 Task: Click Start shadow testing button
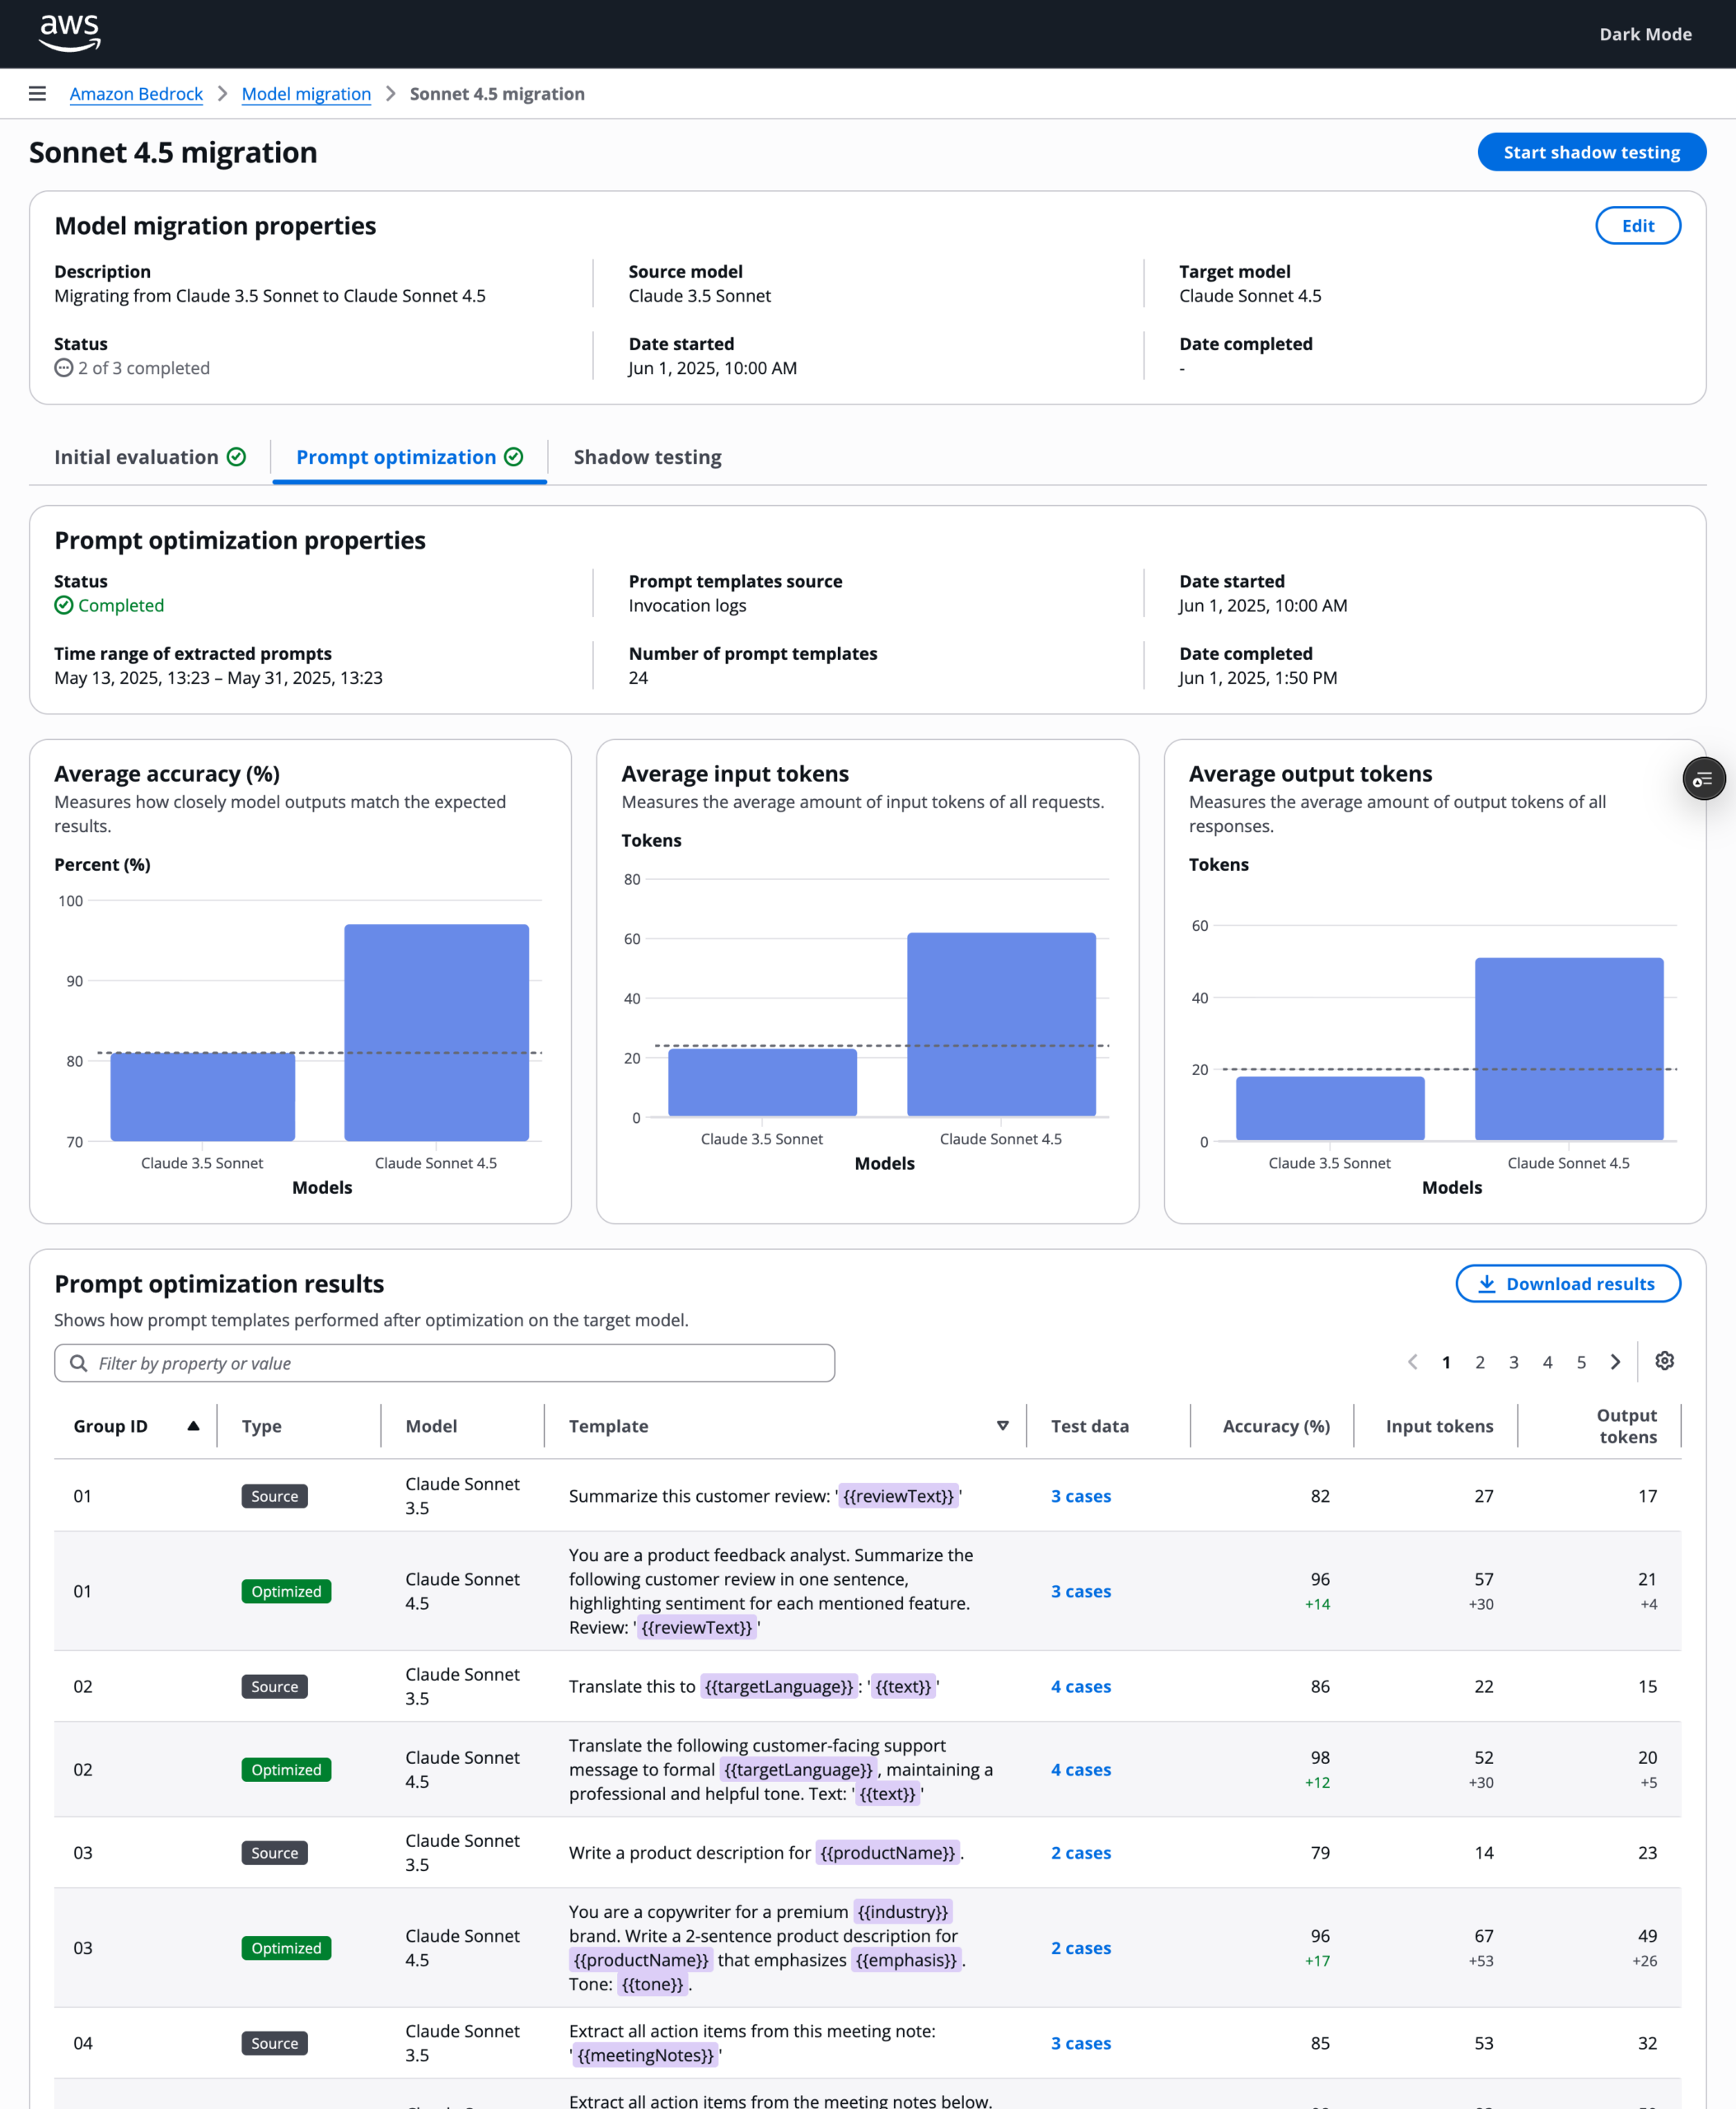point(1591,152)
